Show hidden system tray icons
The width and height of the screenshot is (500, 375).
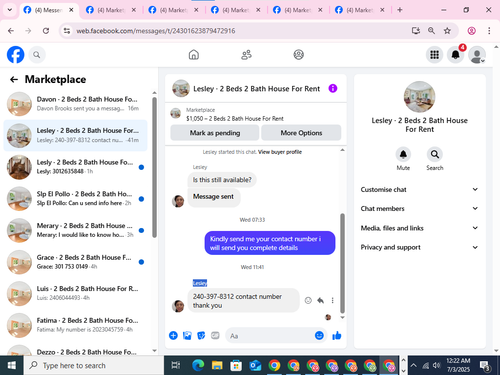pos(414,365)
